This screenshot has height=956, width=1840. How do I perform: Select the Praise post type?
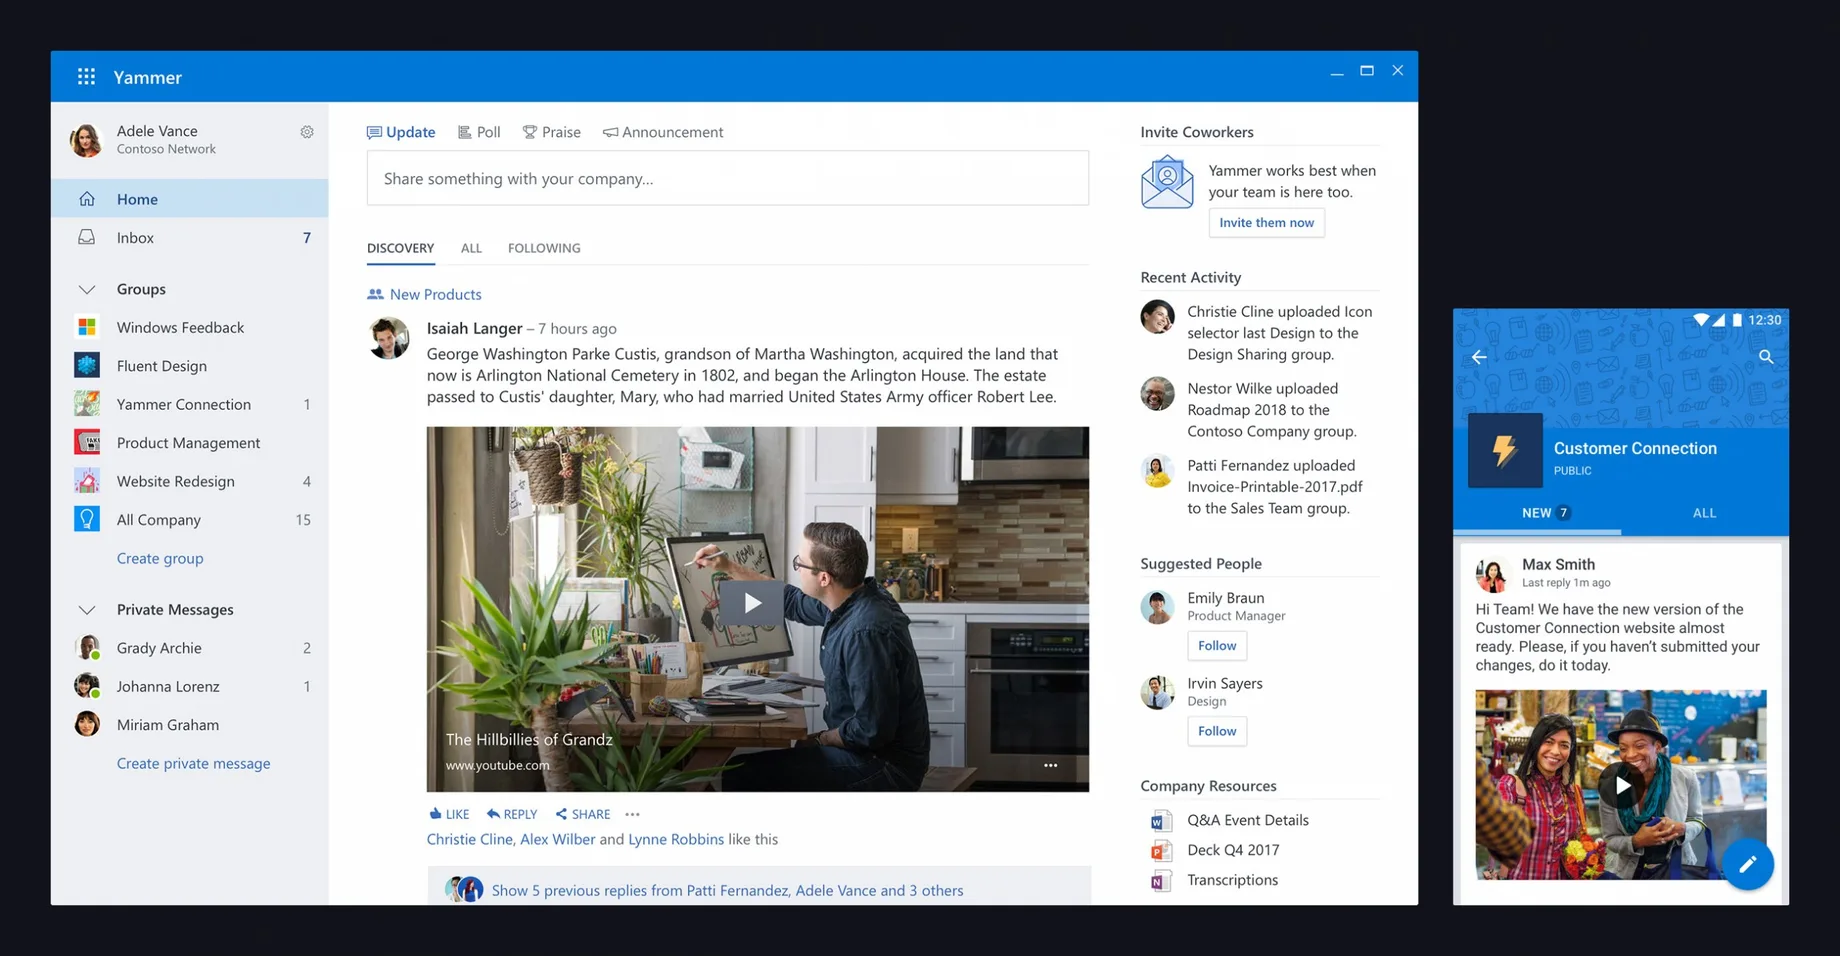click(x=551, y=132)
